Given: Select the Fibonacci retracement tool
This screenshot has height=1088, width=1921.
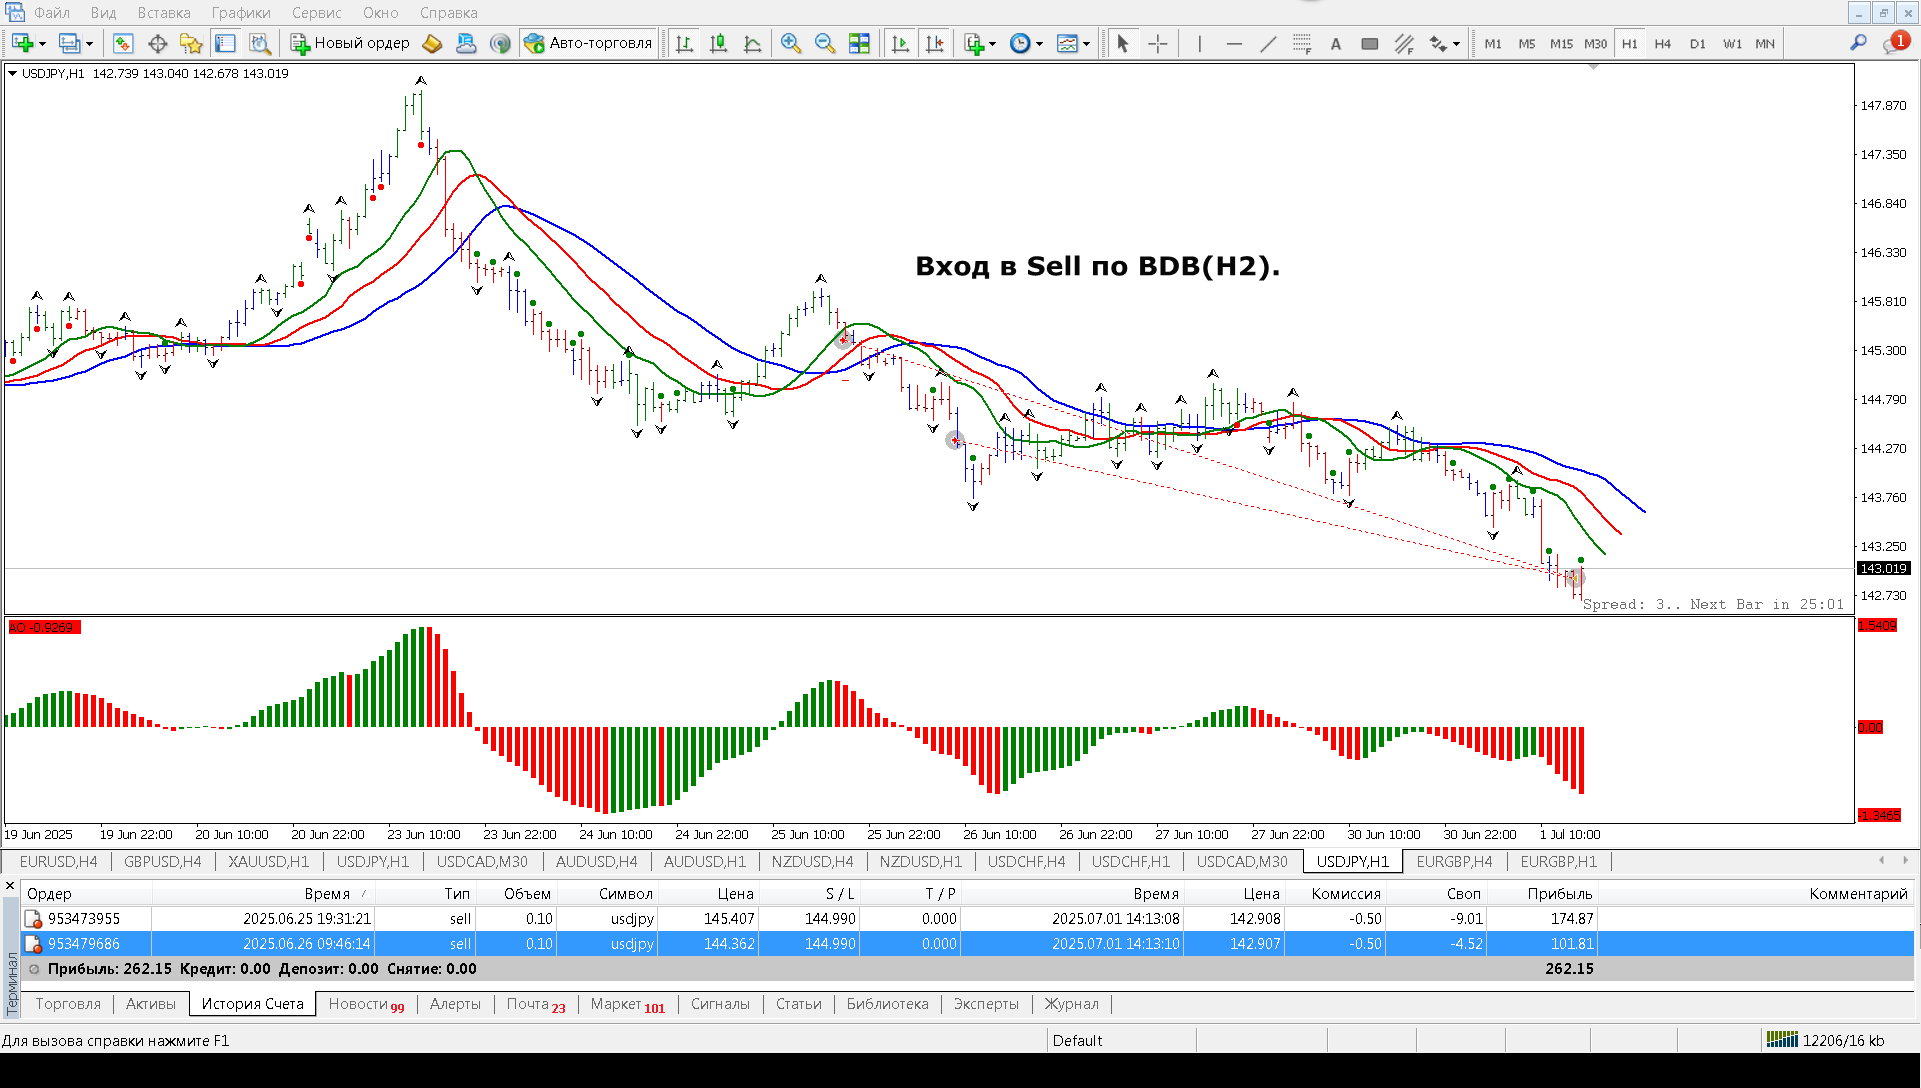Looking at the screenshot, I should click(1301, 43).
